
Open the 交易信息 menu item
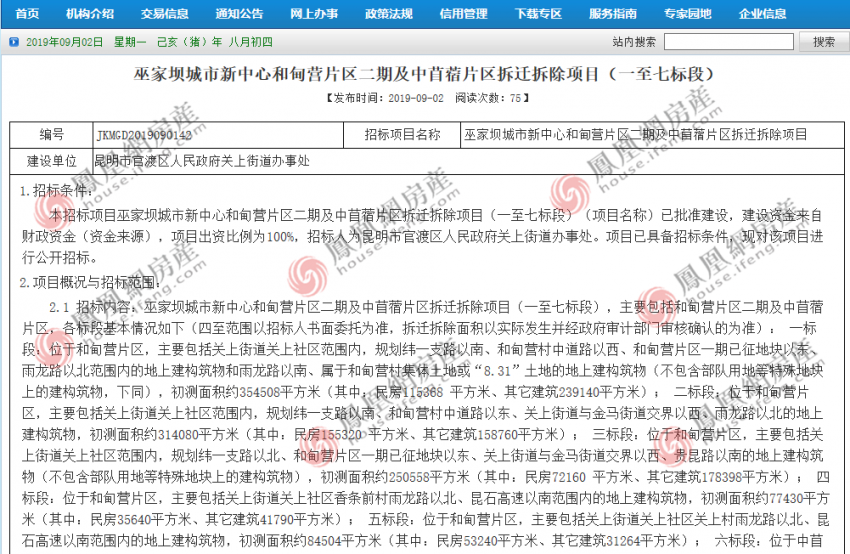pos(164,14)
